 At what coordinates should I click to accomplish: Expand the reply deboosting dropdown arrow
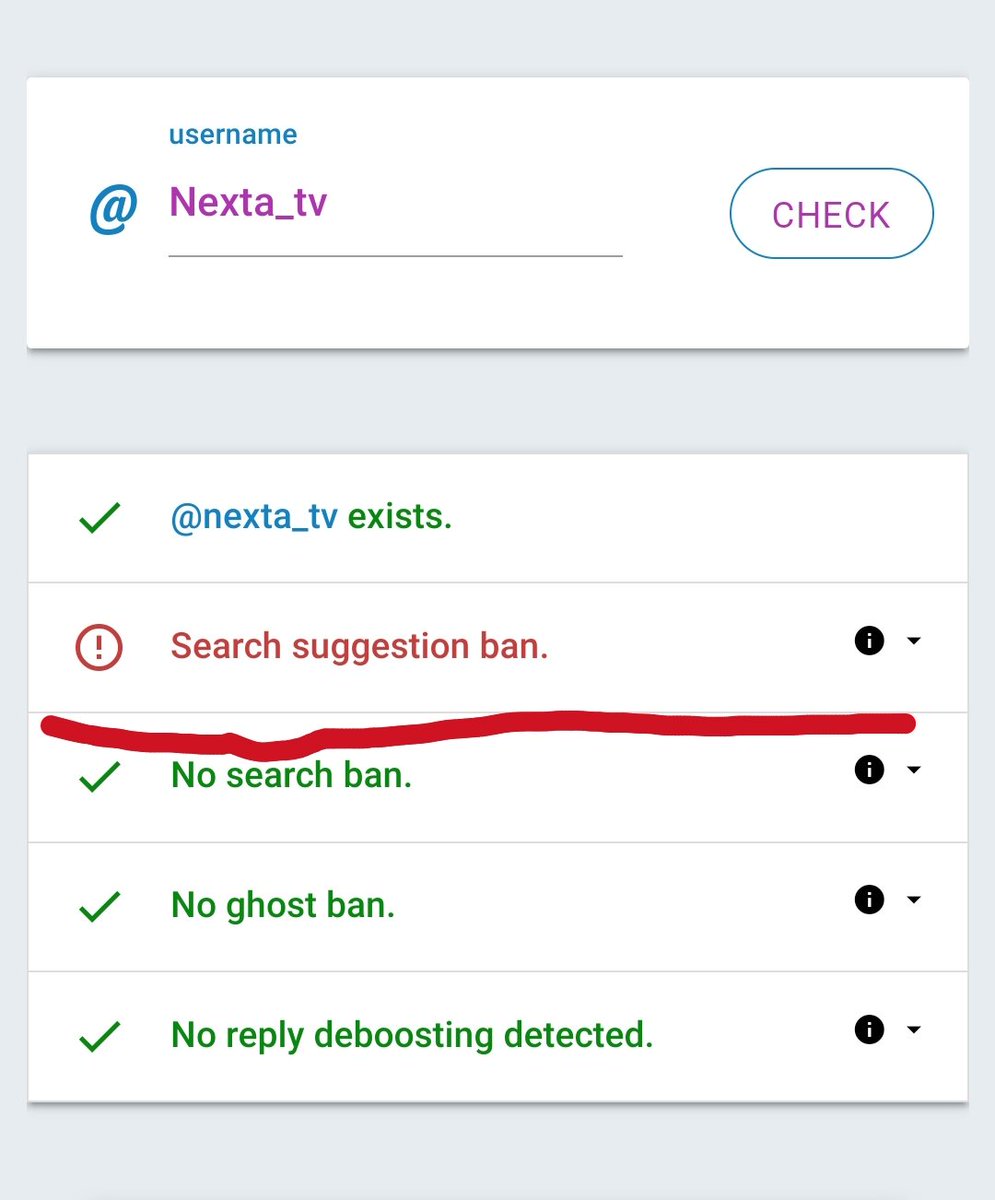click(x=913, y=1029)
